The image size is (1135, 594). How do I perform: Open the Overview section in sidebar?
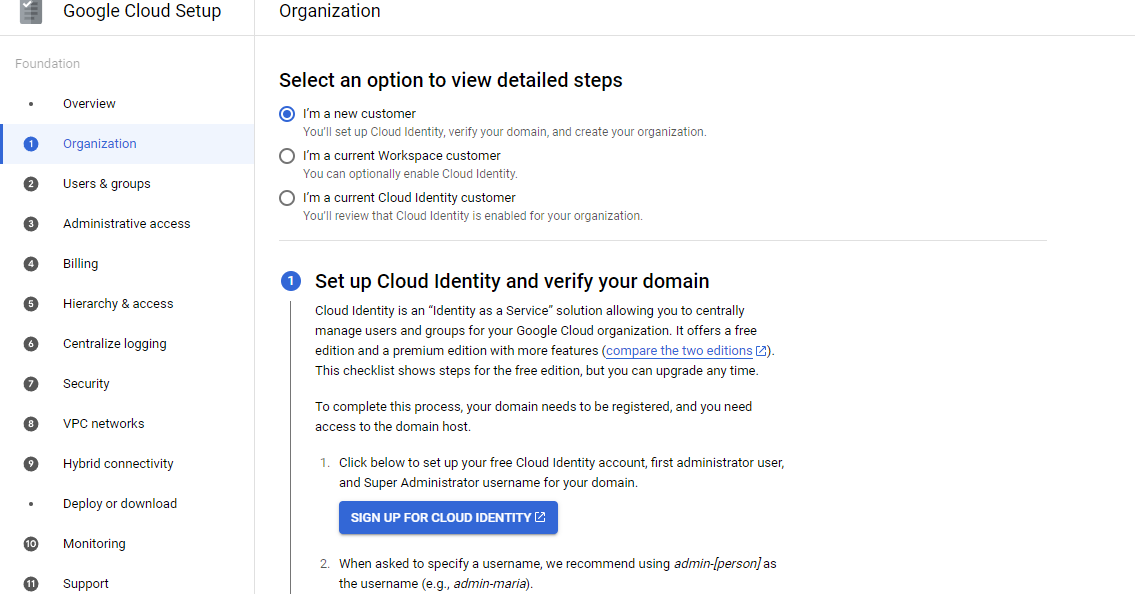(89, 104)
